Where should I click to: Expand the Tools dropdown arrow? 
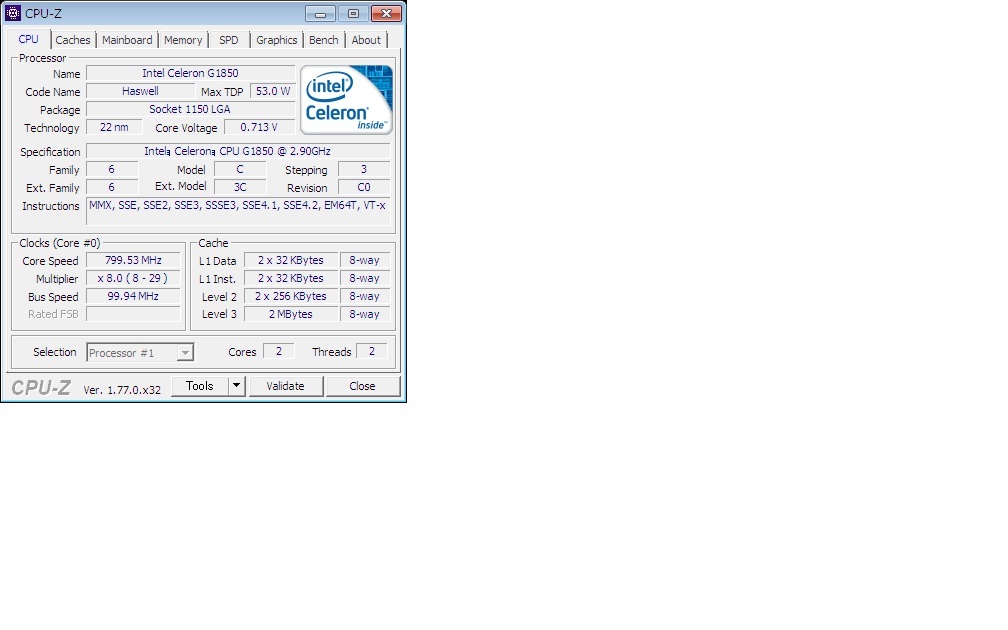point(237,386)
